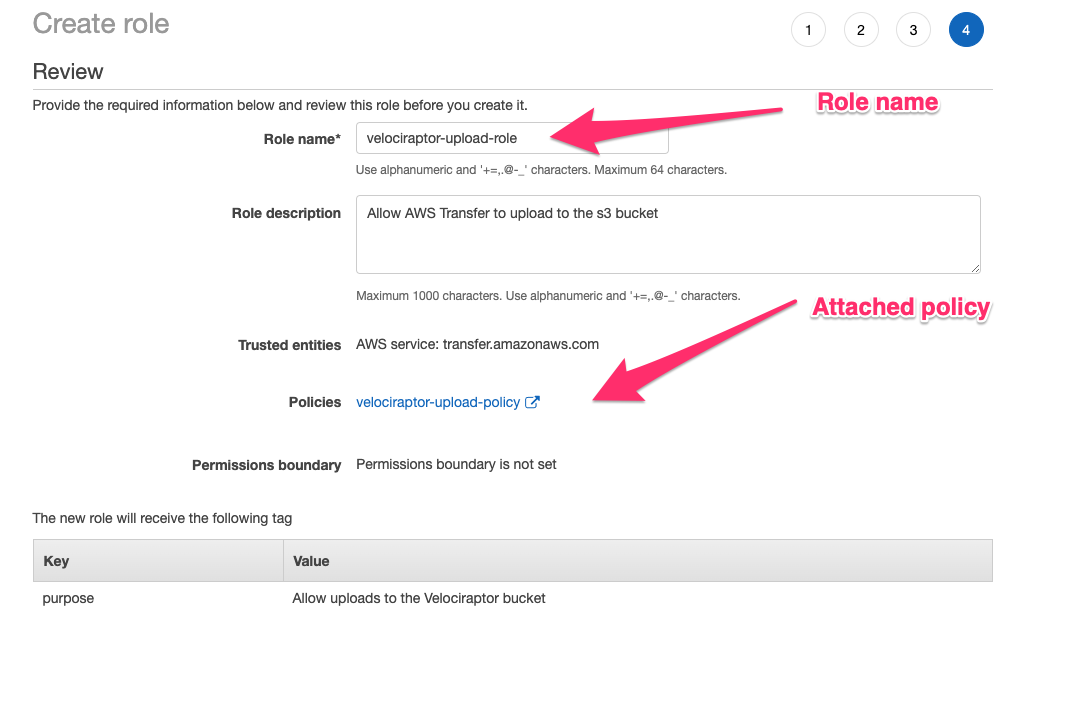Select the highlighted step 4 circle
Viewport: 1090px width, 711px height.
point(966,30)
